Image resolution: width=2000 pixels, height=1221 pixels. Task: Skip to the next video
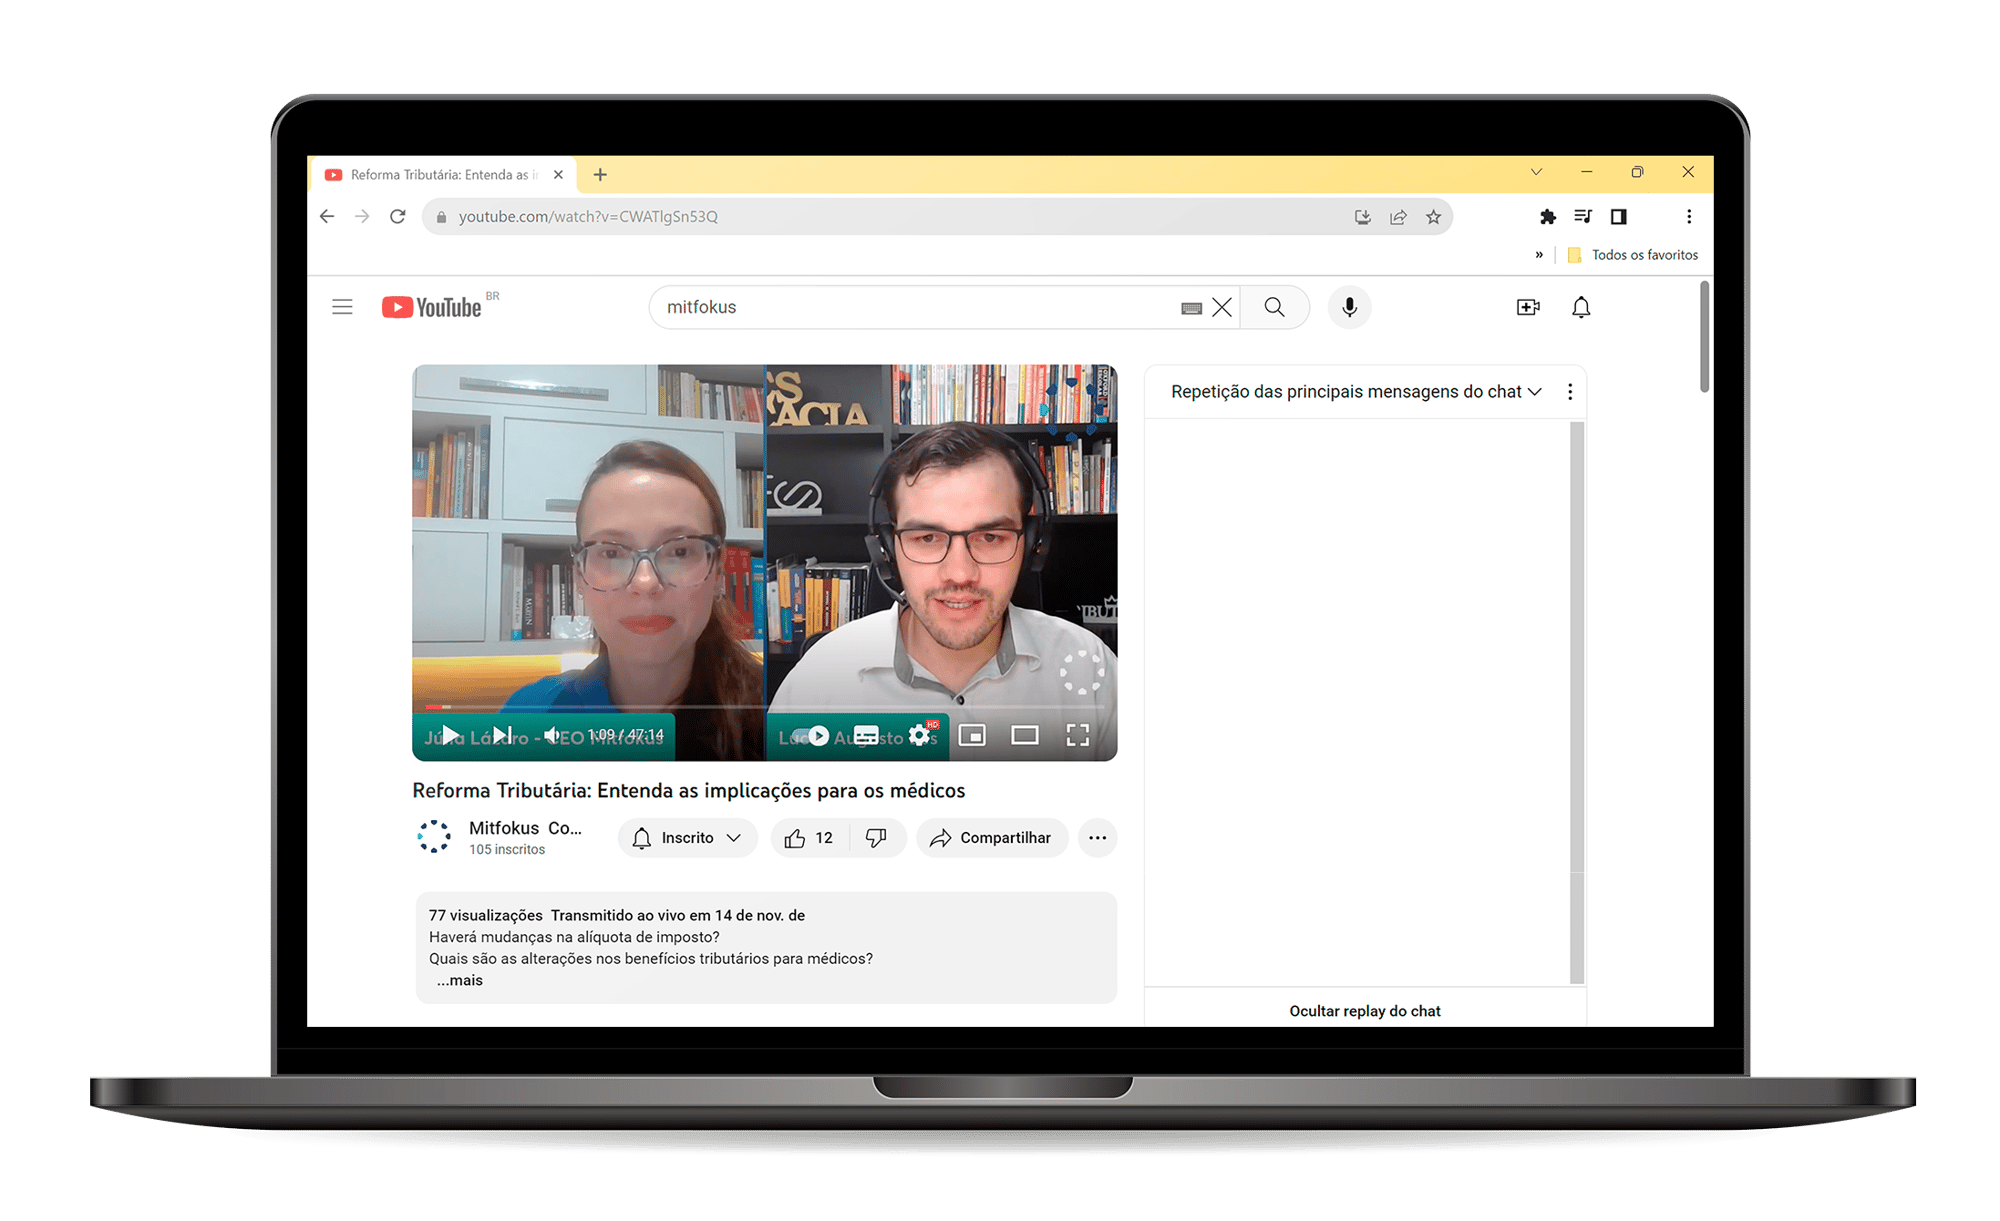pos(503,736)
